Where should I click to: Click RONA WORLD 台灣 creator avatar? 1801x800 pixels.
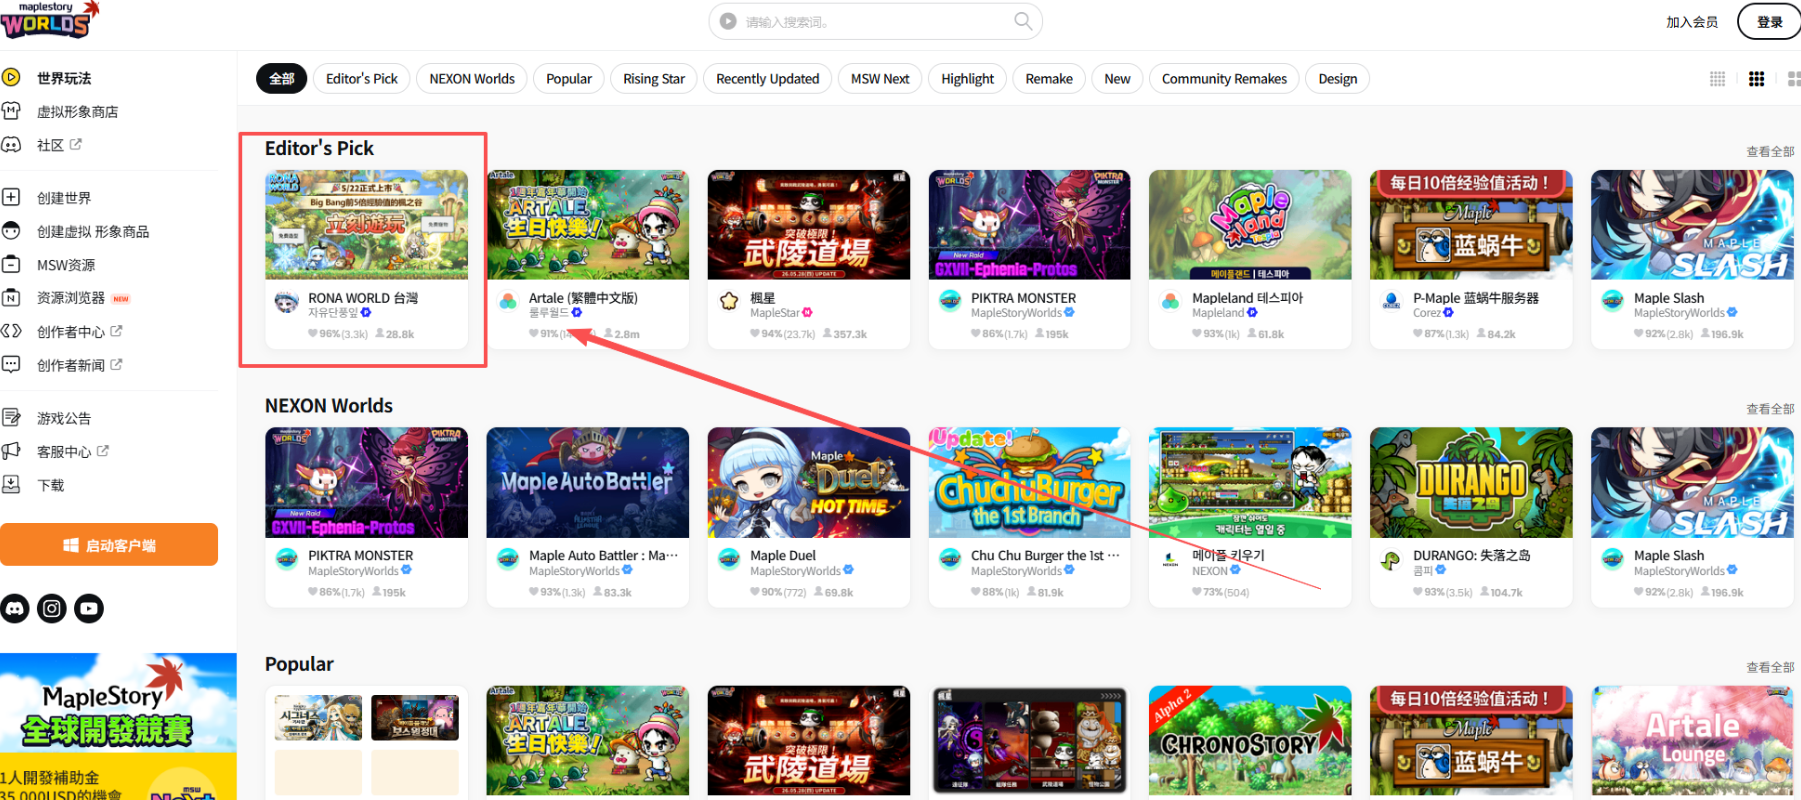pos(286,301)
